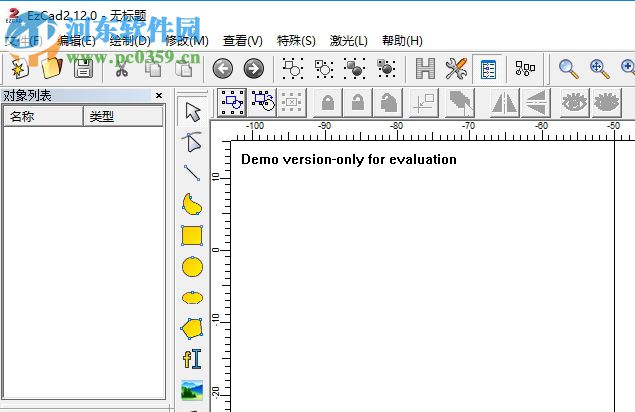The image size is (635, 412).
Task: Save the document with the floppy disk icon
Action: (x=83, y=68)
